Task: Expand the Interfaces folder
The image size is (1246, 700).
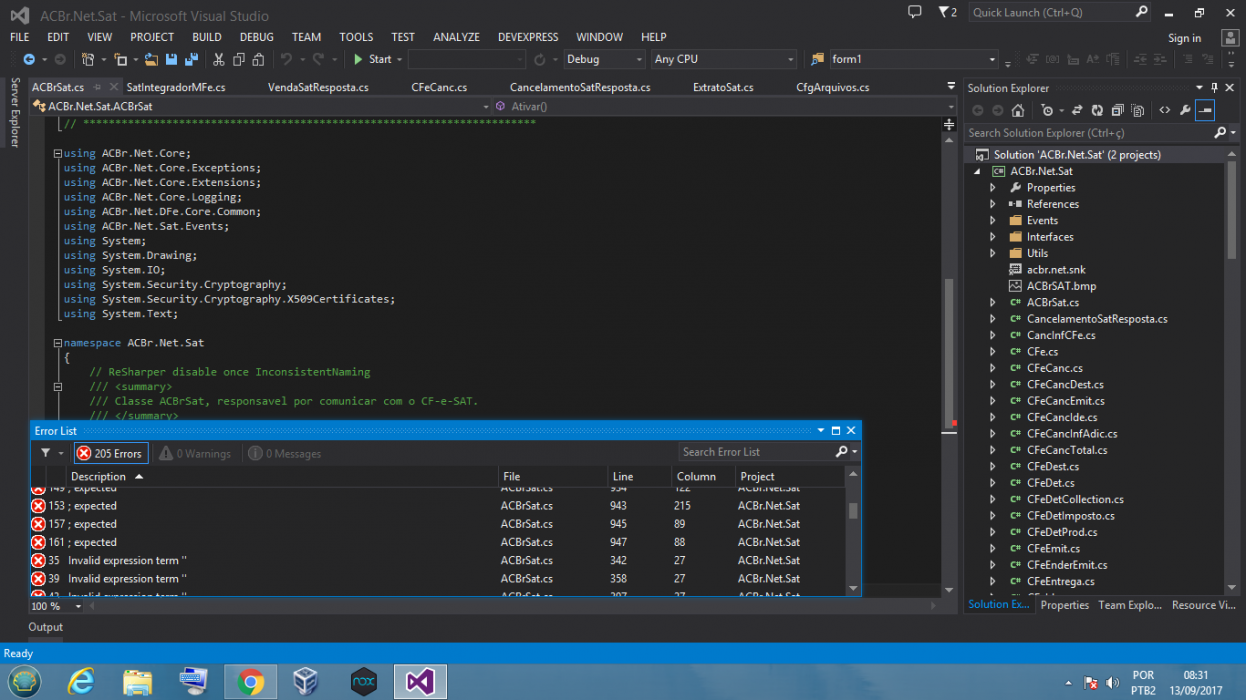Action: 993,237
